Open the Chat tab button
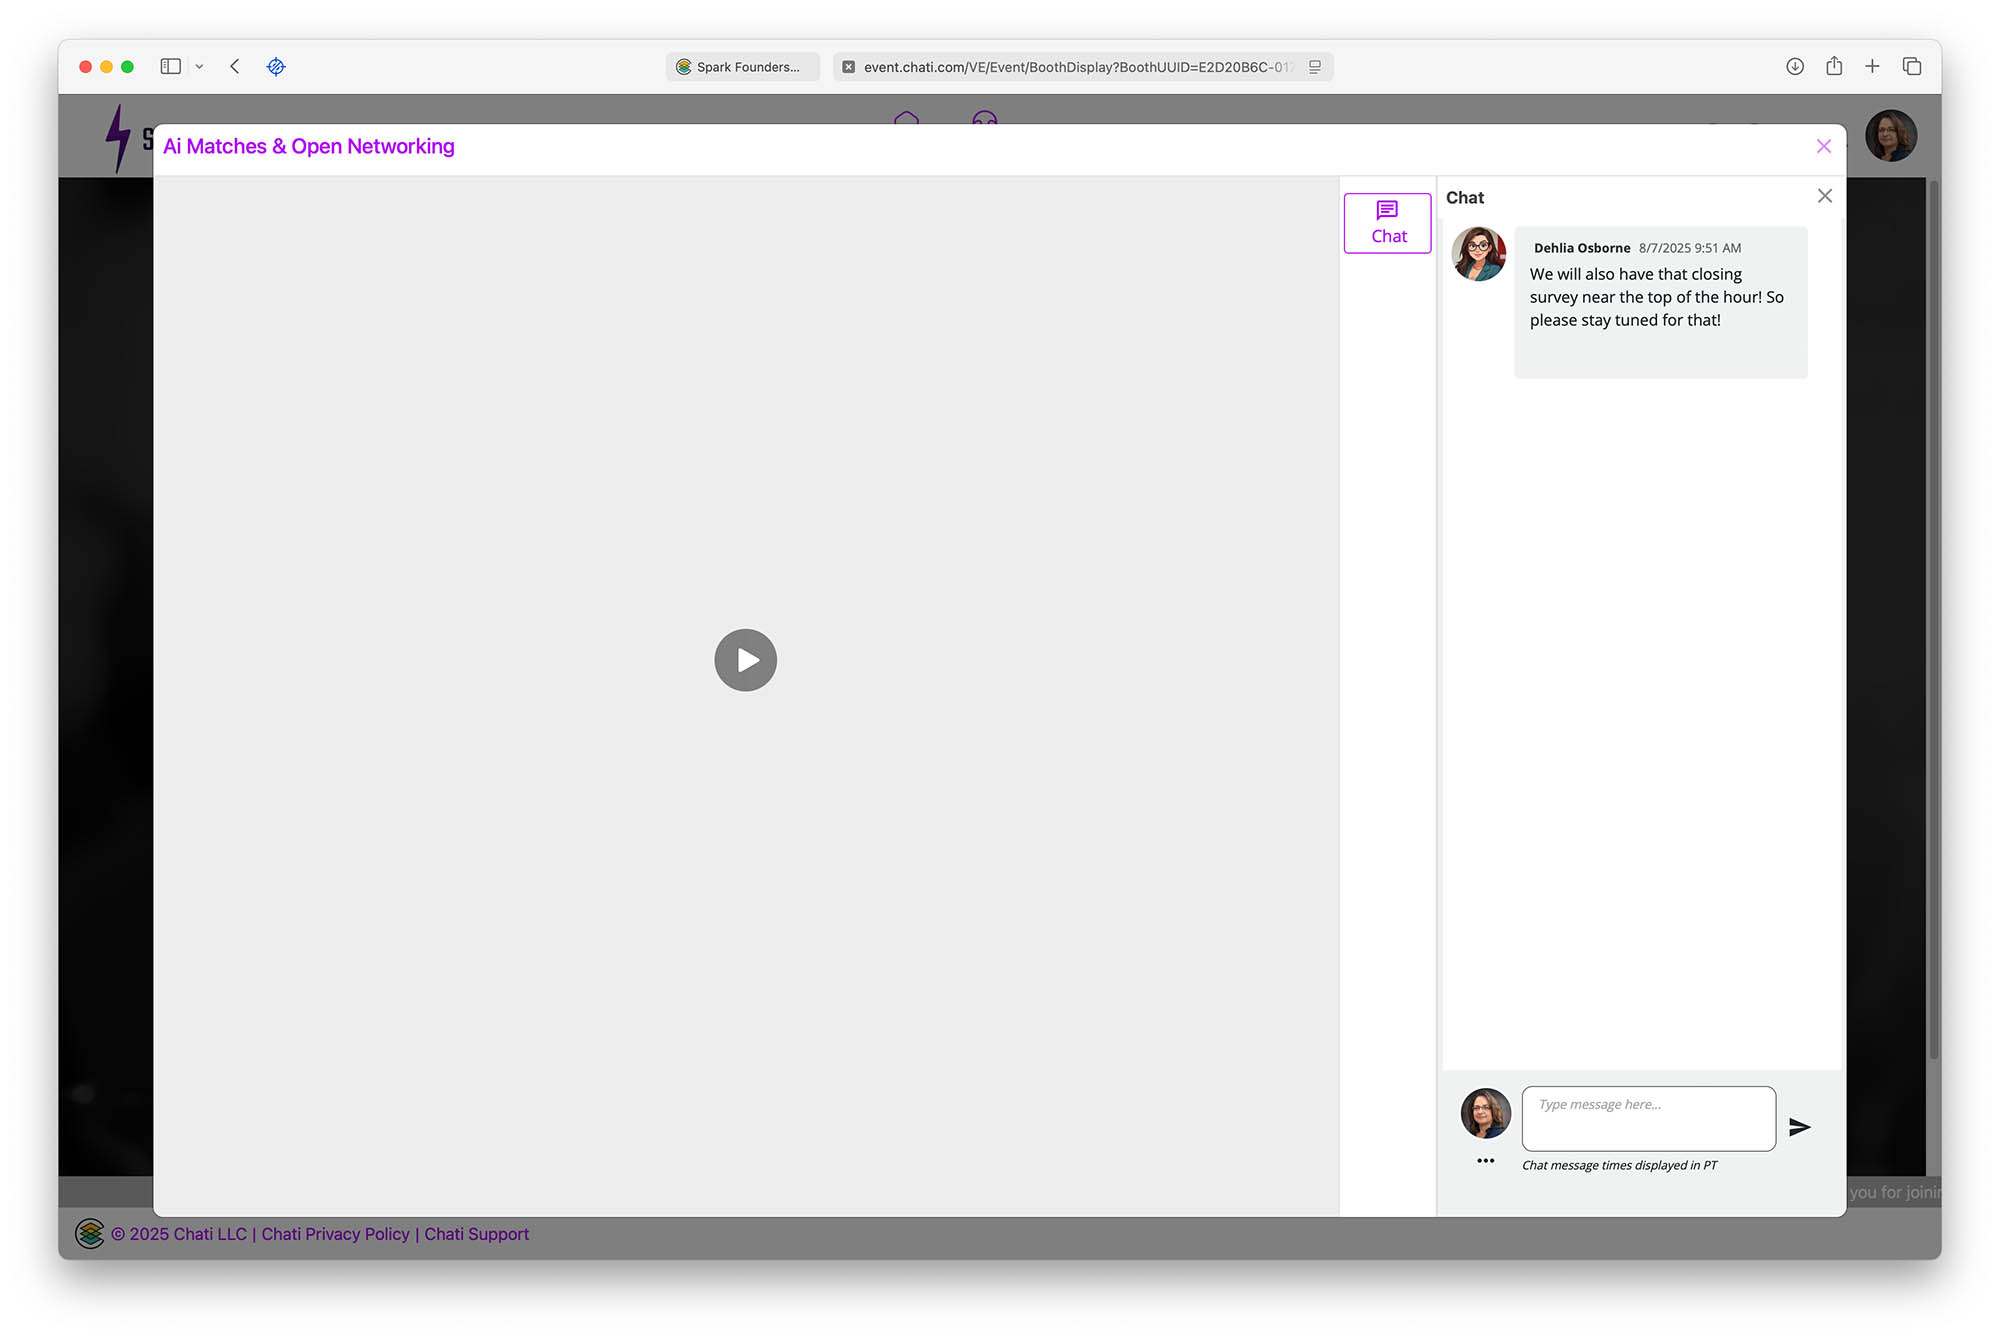 coord(1387,223)
